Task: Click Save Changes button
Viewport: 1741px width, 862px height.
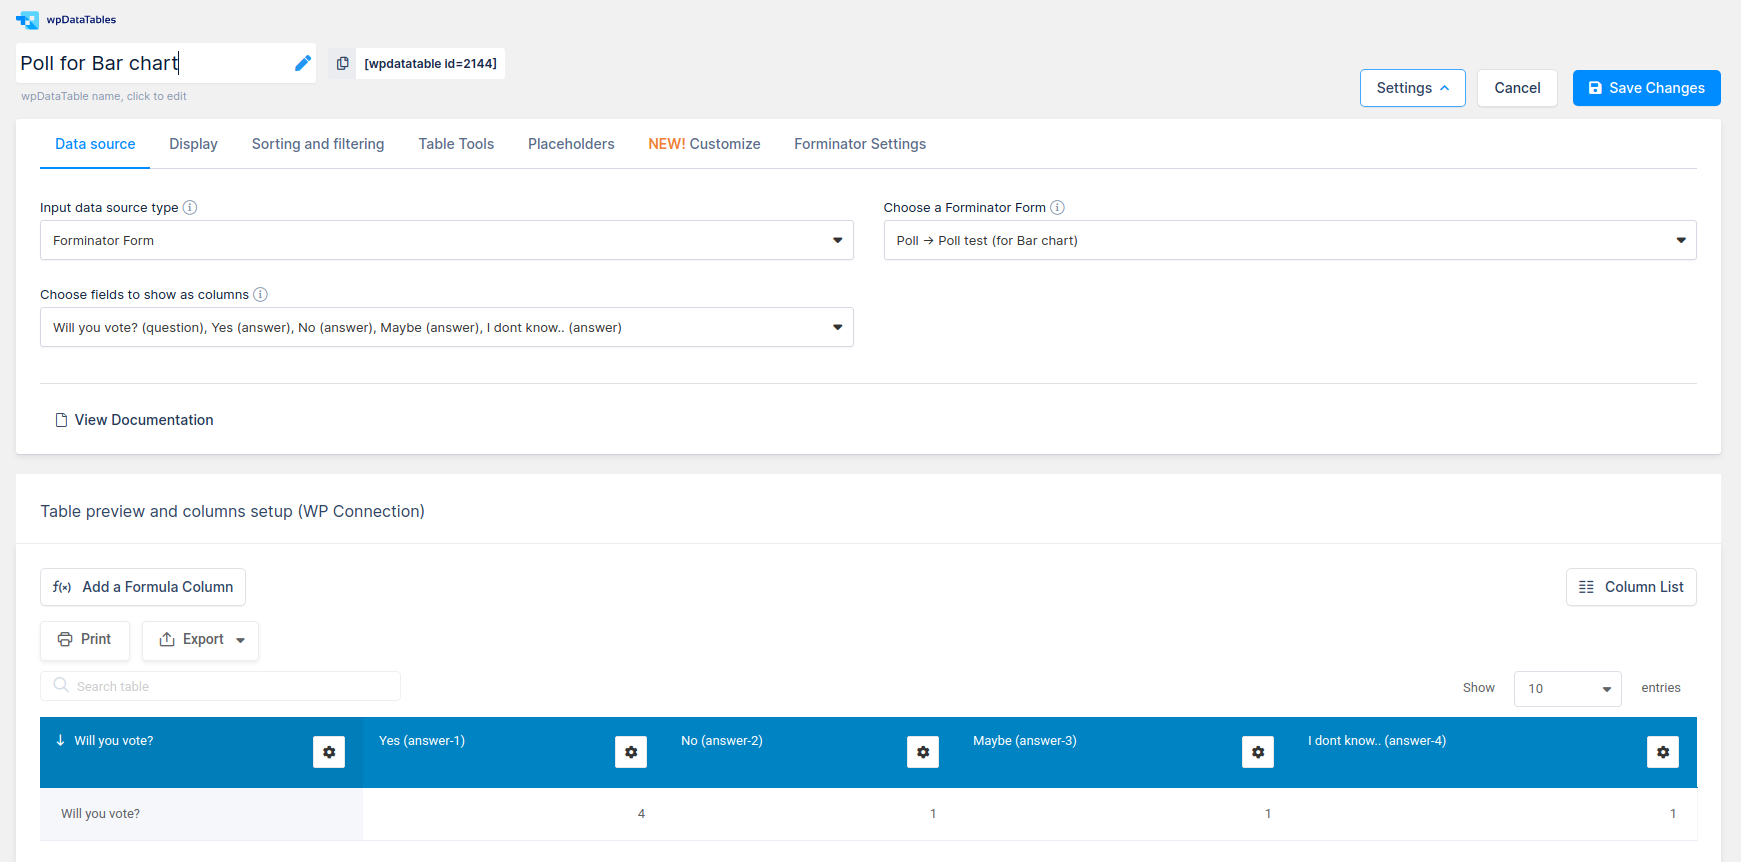Action: pyautogui.click(x=1646, y=88)
